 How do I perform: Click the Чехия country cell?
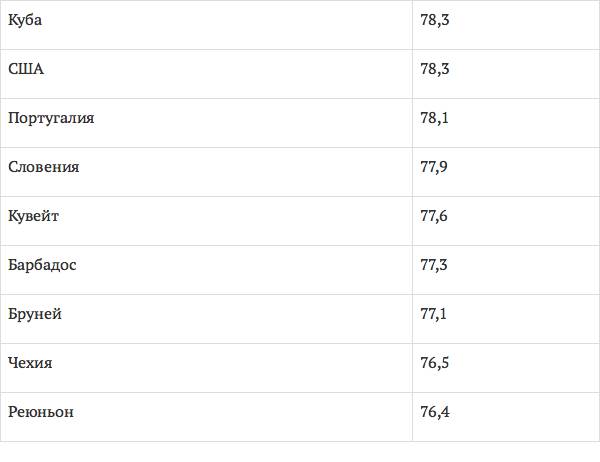[30, 363]
